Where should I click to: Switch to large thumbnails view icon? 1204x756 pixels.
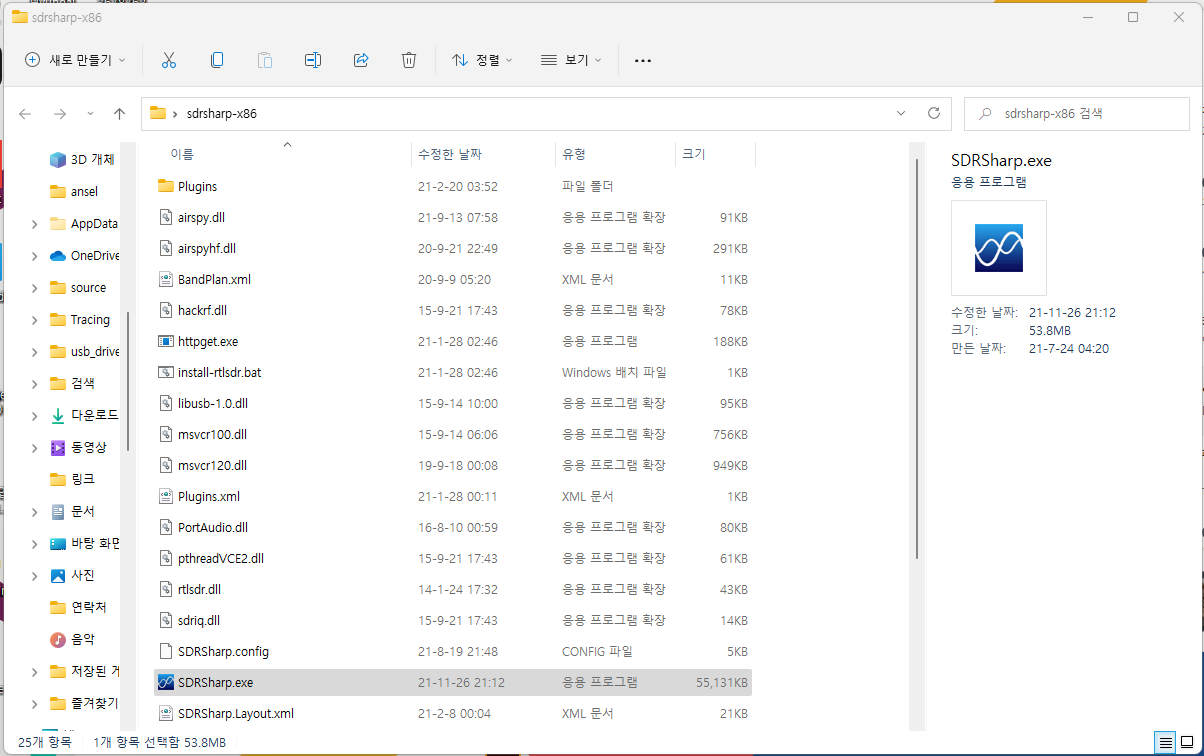1186,743
